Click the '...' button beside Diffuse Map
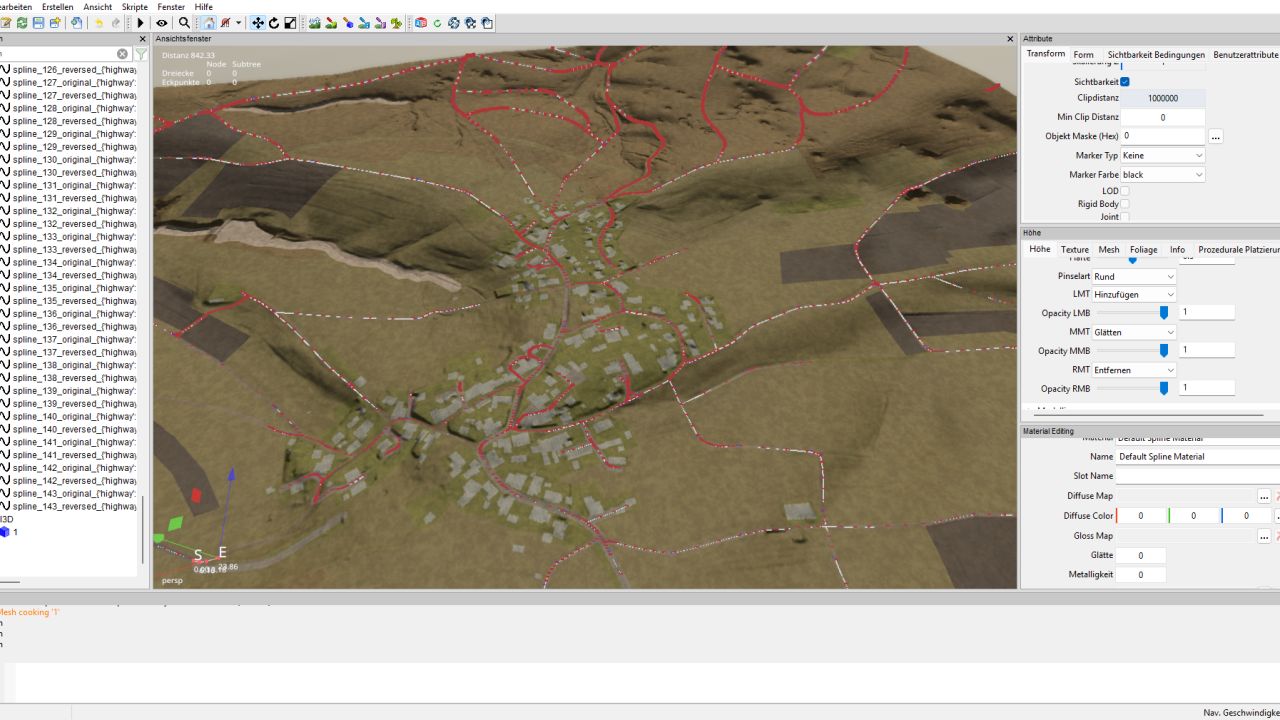The height and width of the screenshot is (720, 1280). pos(1264,497)
